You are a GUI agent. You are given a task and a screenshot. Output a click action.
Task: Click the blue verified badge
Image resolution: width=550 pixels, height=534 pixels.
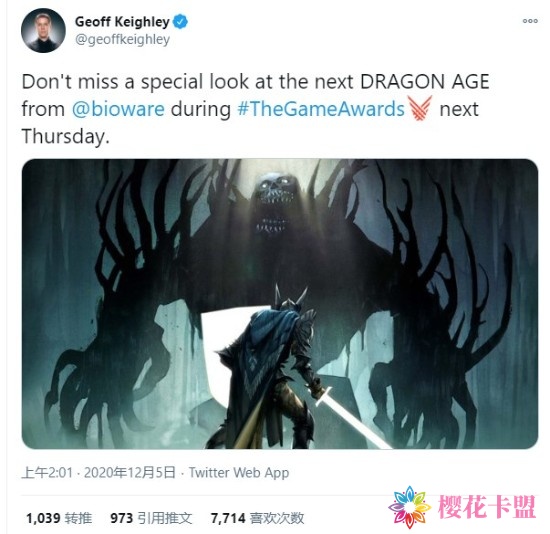(180, 22)
